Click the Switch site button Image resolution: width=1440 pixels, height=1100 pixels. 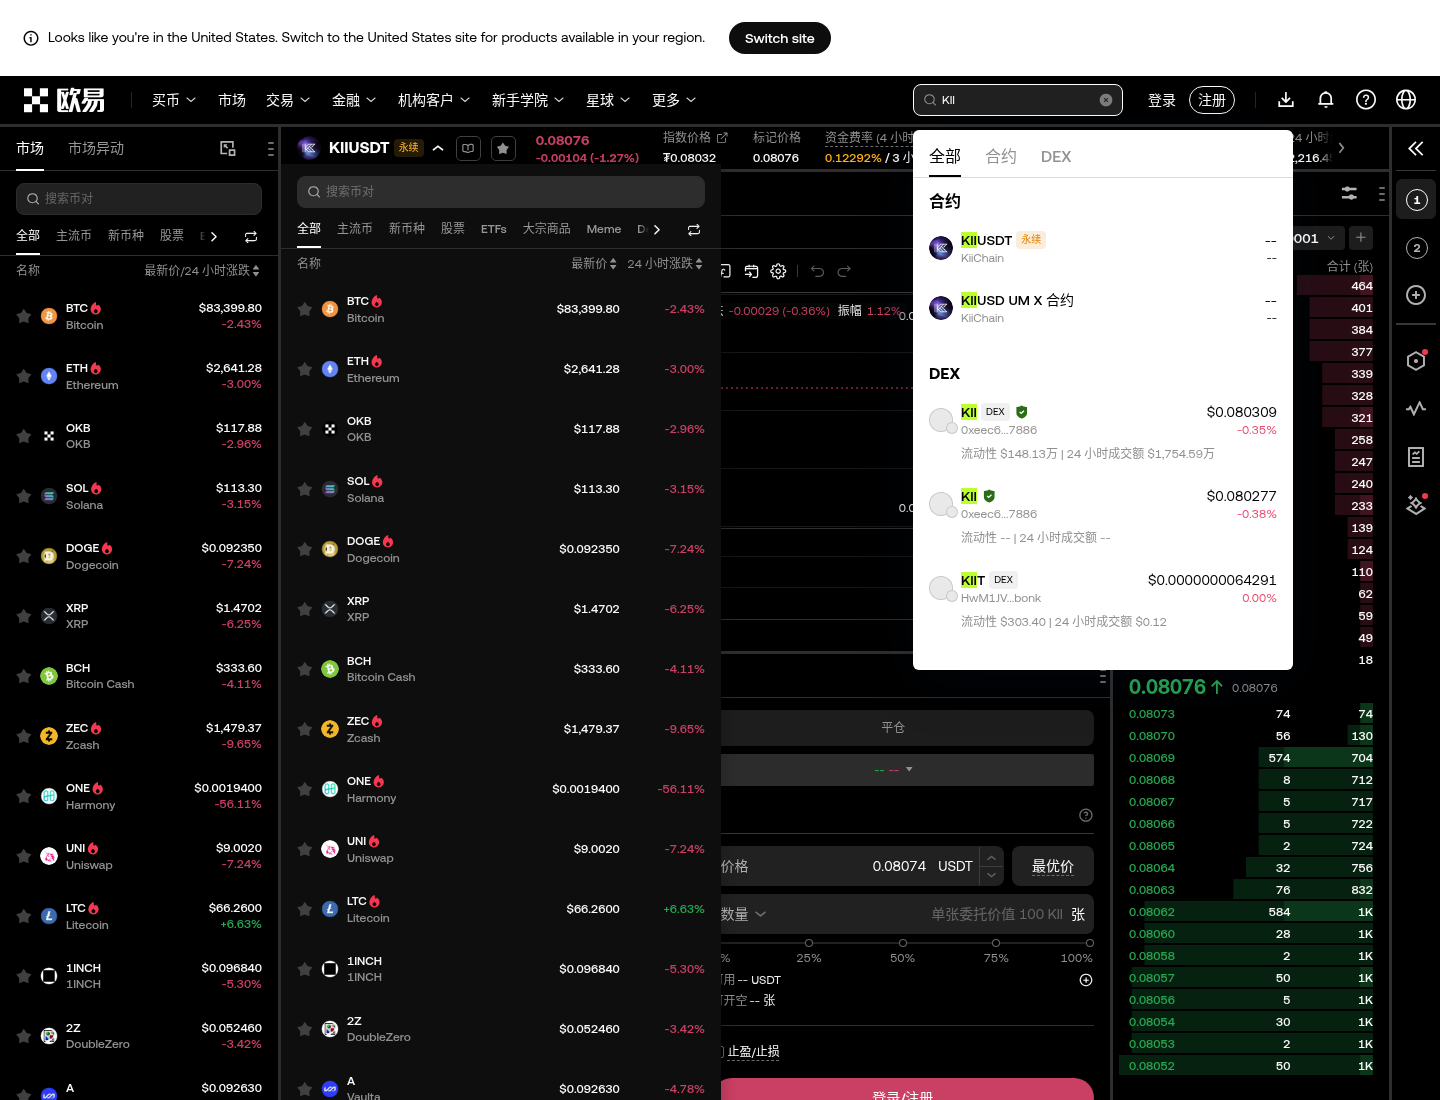click(780, 38)
